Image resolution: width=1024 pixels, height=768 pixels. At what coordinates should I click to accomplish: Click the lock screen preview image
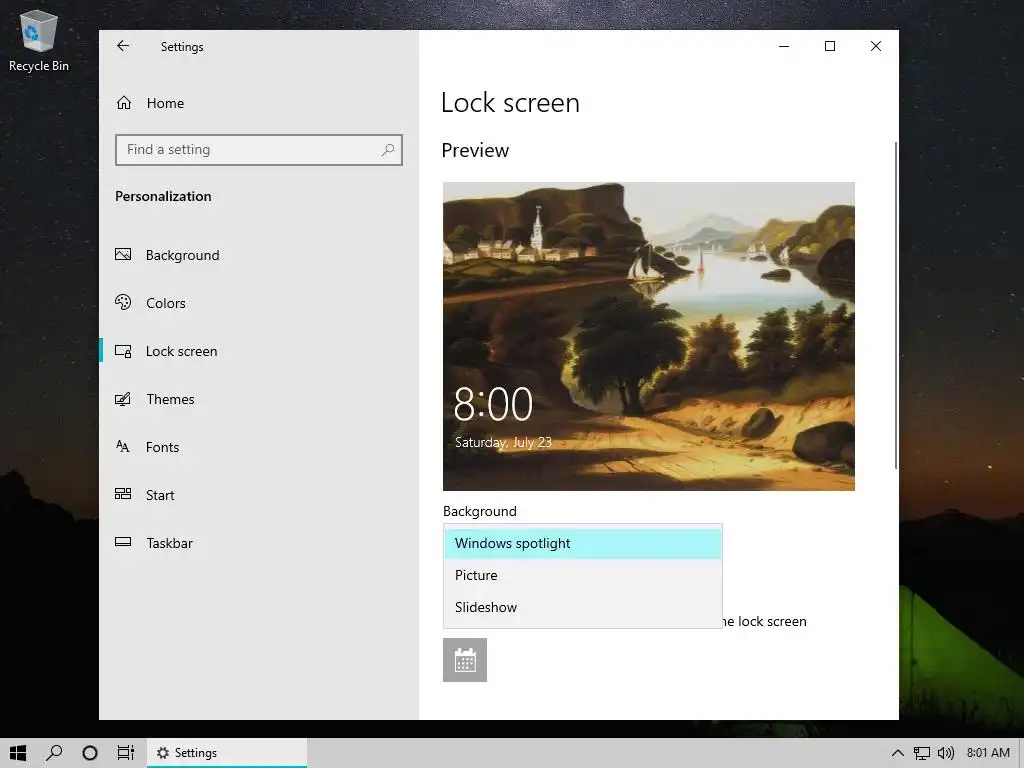[x=648, y=336]
